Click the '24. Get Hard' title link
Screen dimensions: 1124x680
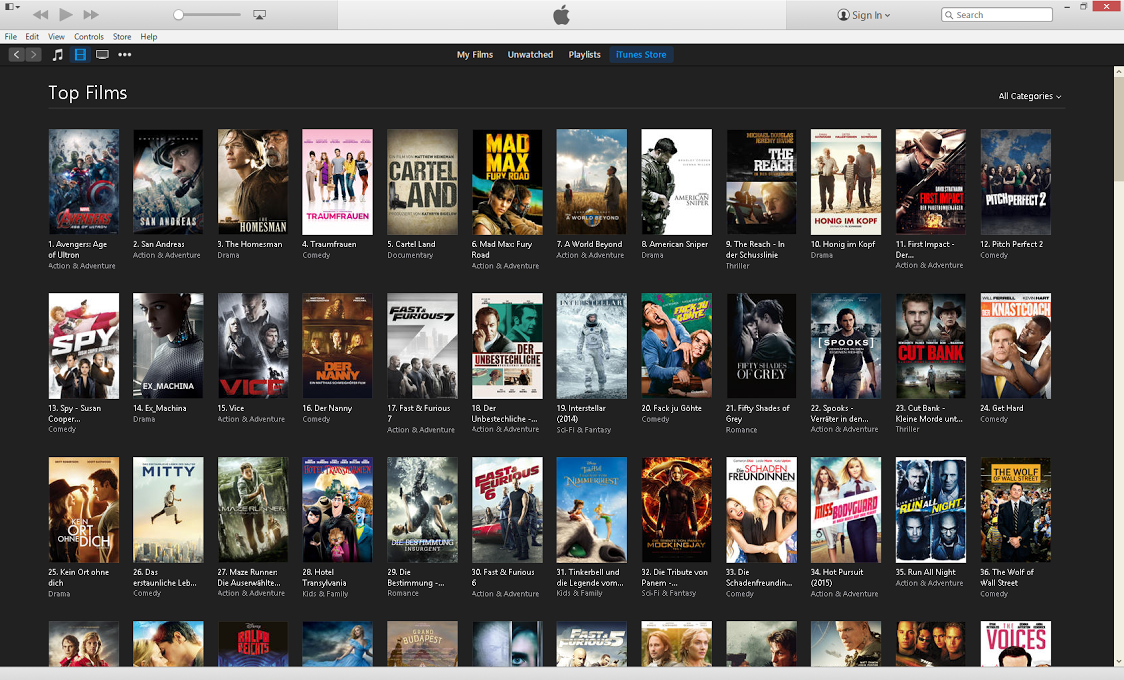tap(1001, 408)
